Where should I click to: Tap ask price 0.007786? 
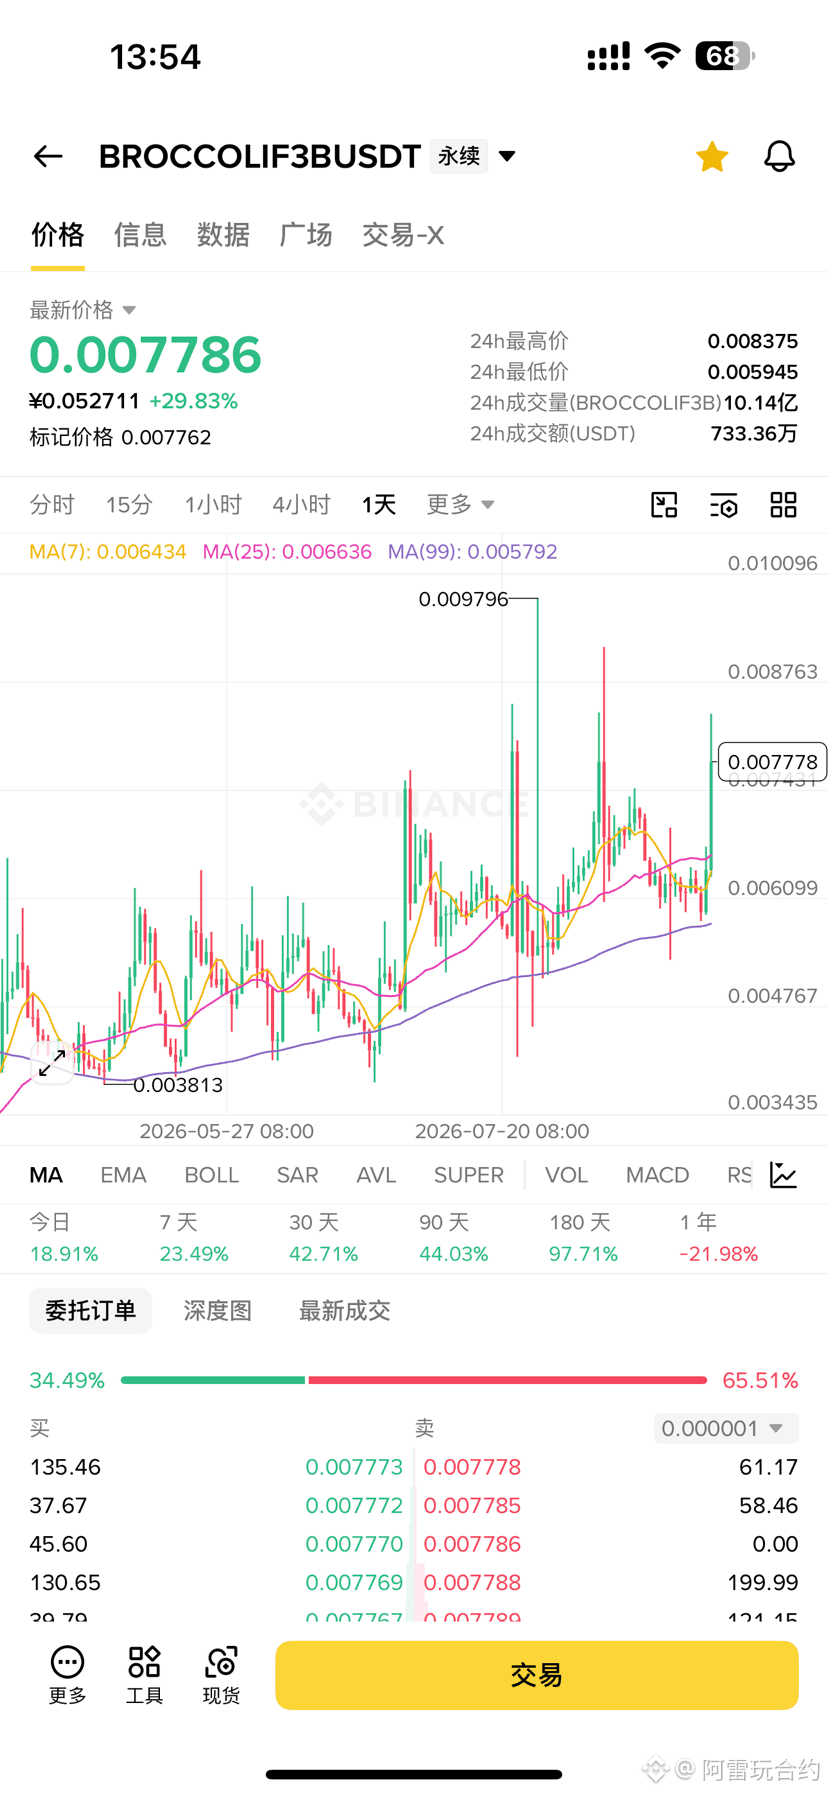[472, 1544]
